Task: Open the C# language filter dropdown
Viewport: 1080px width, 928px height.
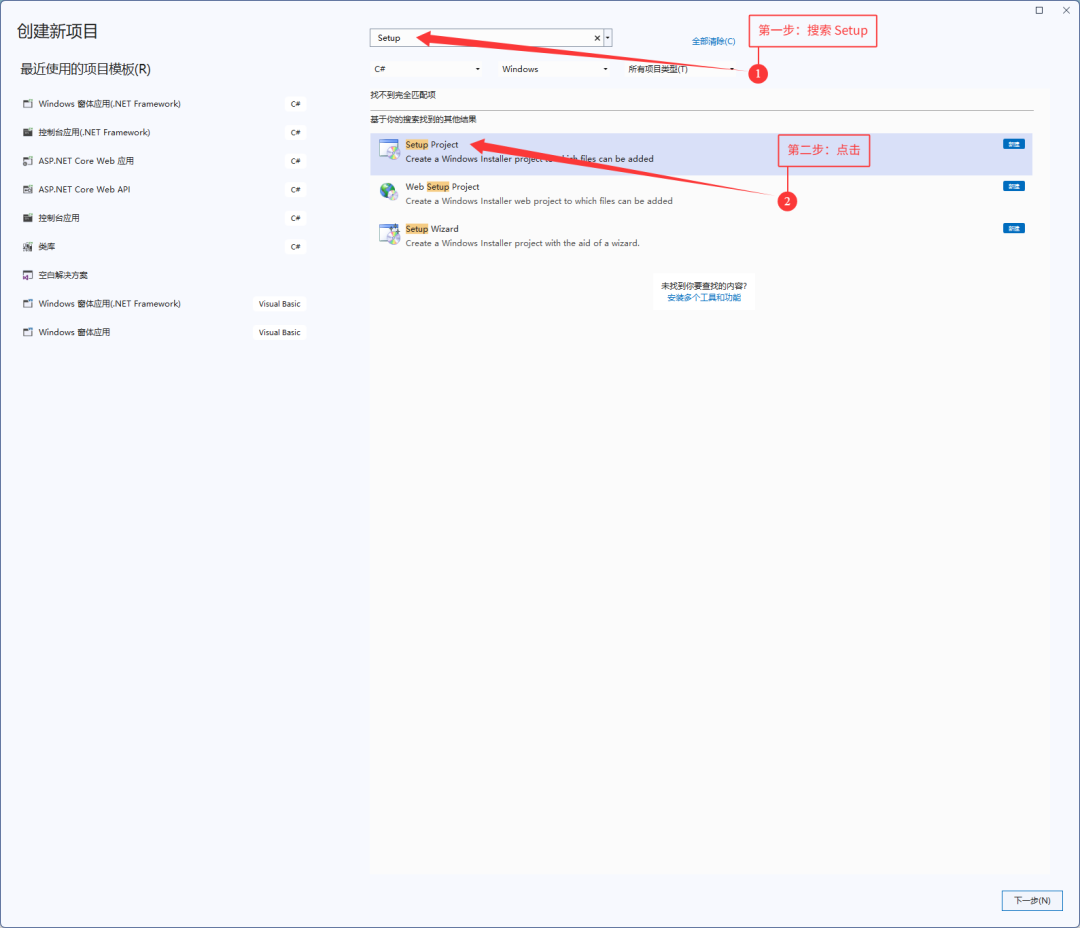Action: (427, 69)
